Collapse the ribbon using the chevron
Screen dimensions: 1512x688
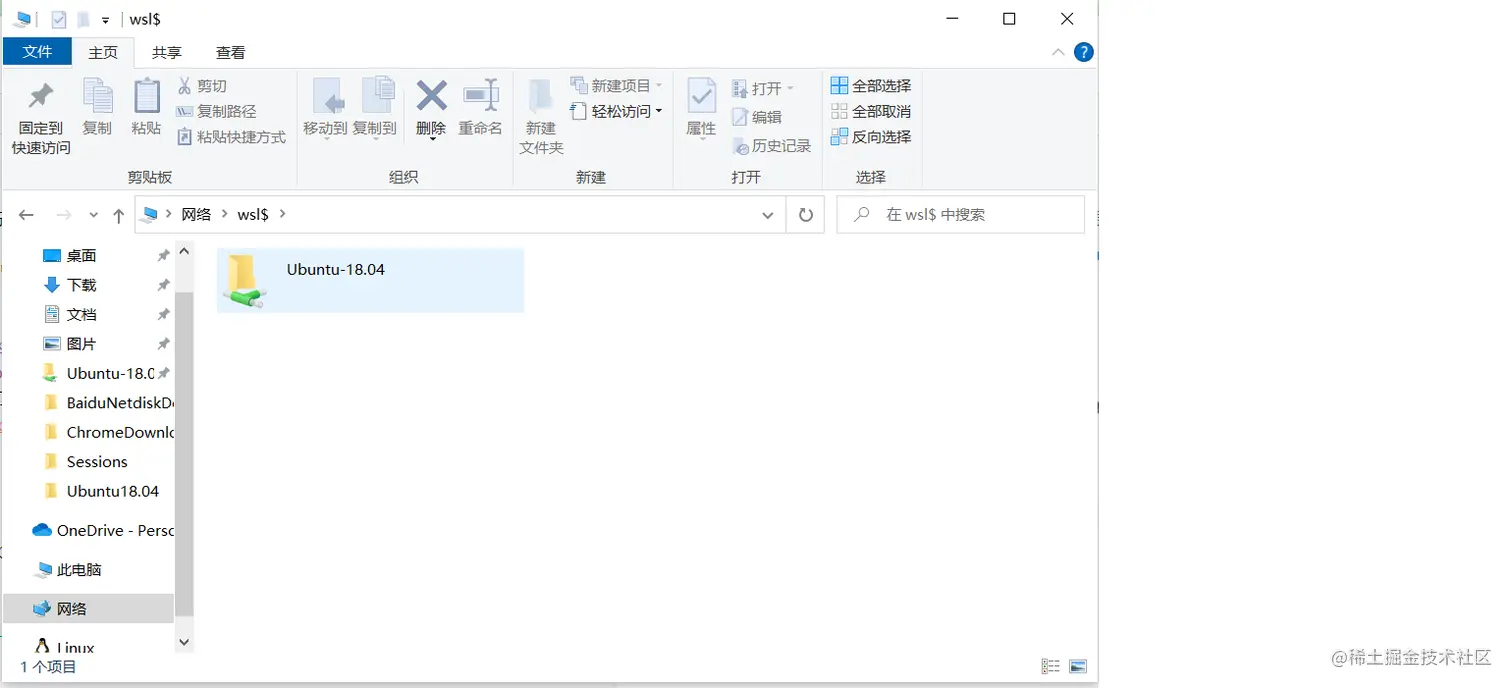[x=1058, y=52]
